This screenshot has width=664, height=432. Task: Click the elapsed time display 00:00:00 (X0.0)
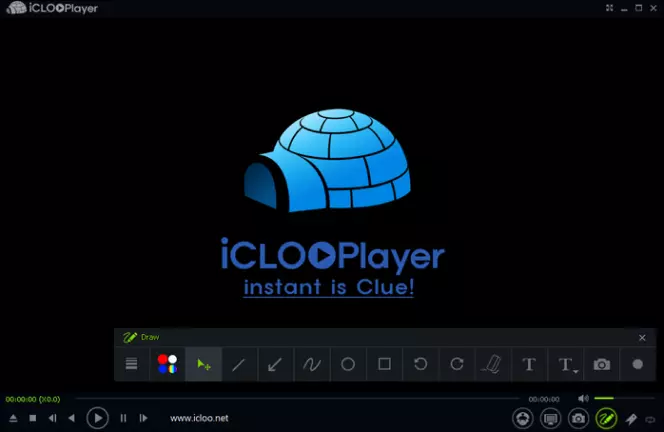(x=33, y=399)
